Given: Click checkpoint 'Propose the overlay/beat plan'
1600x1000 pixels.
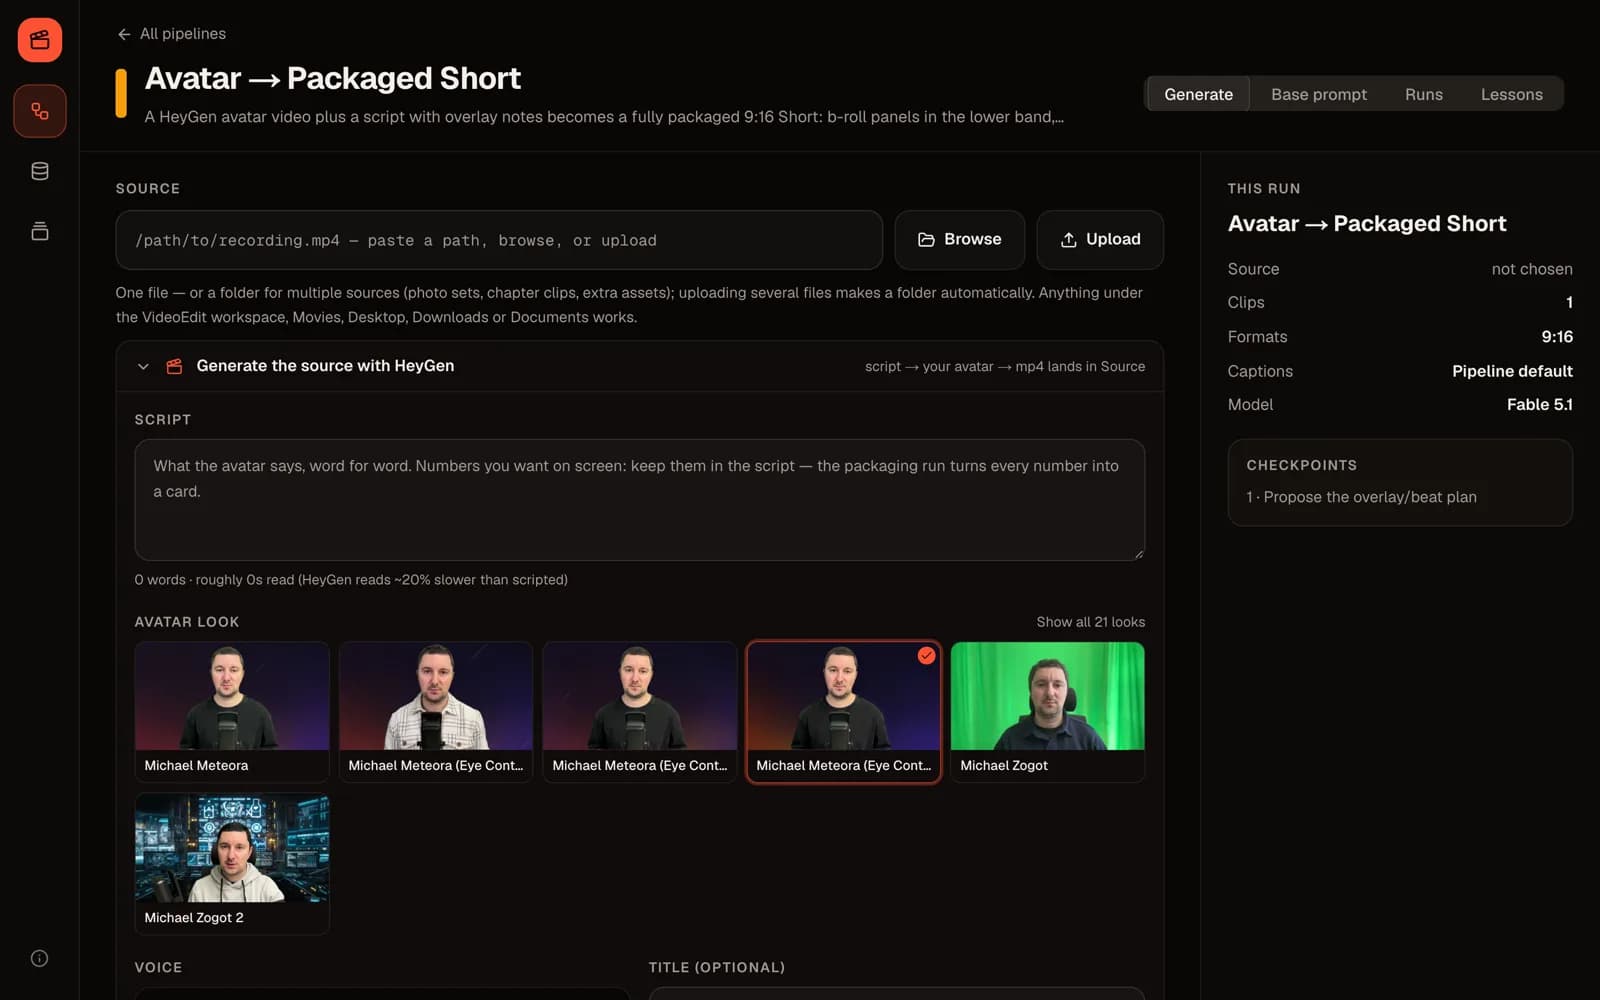Looking at the screenshot, I should [x=1361, y=497].
